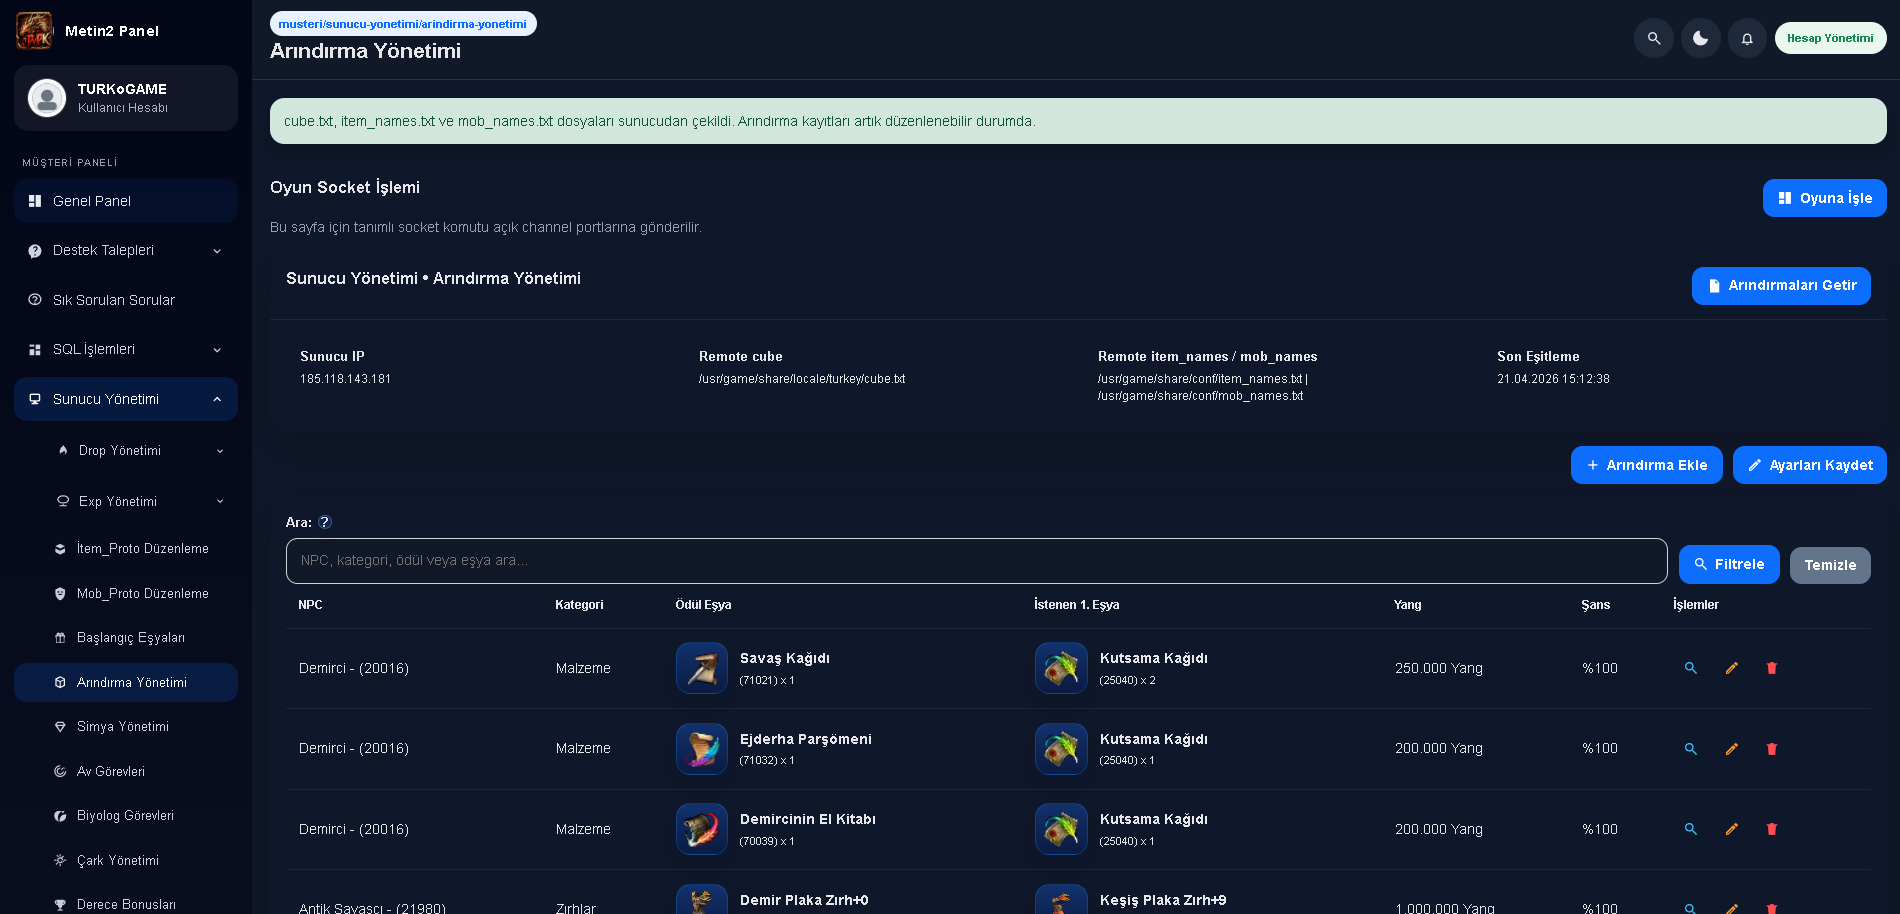1900x914 pixels.
Task: Delete the Savaş Kağıdı refinement row
Action: (x=1772, y=668)
